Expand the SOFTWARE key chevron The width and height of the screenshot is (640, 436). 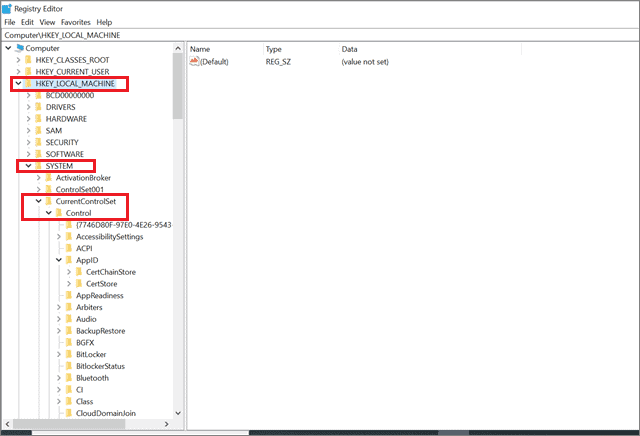29,154
